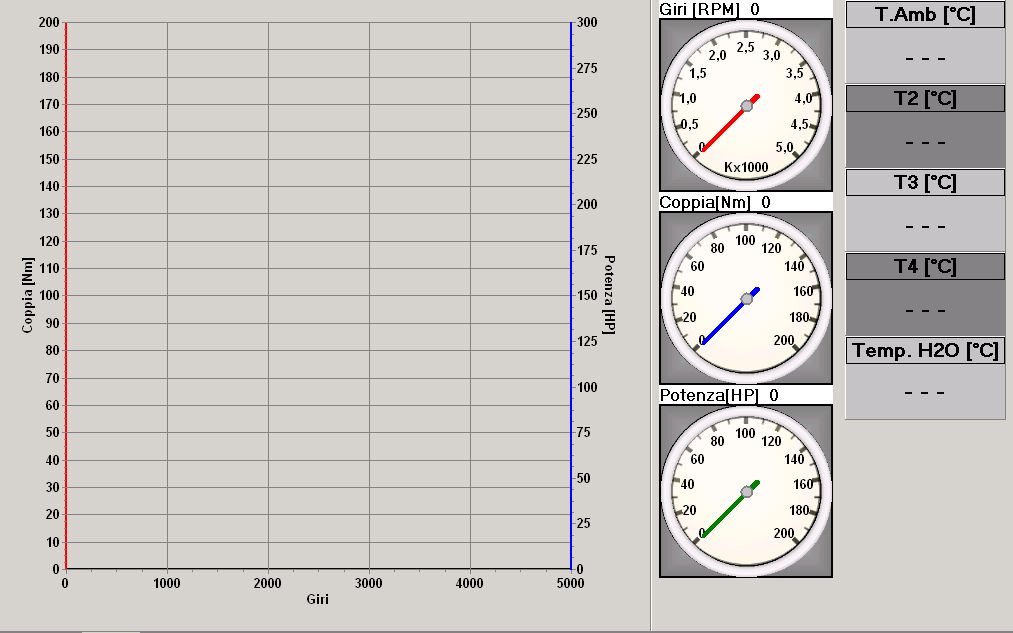Click the T4 [°C] header label
The height and width of the screenshot is (633, 1013).
click(925, 267)
